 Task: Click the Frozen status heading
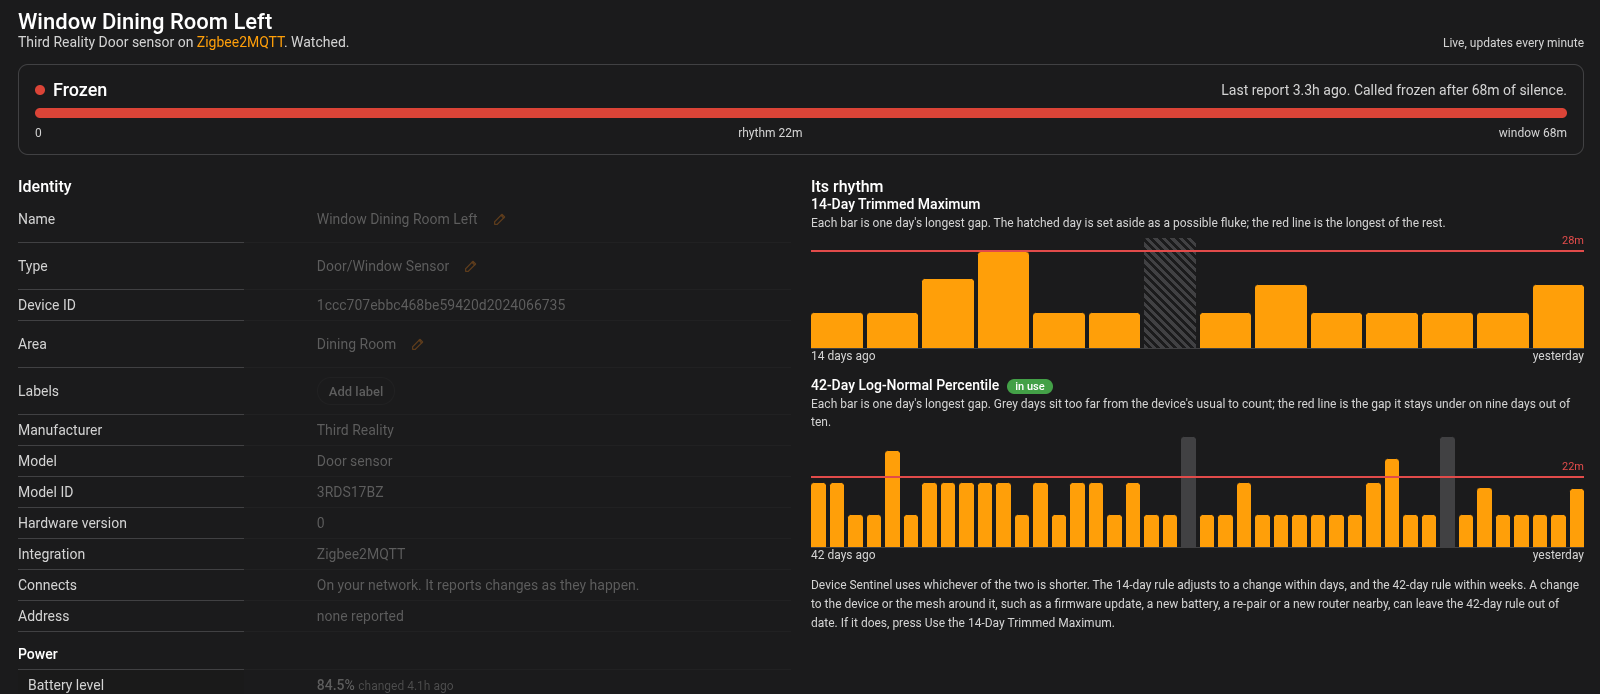(80, 90)
